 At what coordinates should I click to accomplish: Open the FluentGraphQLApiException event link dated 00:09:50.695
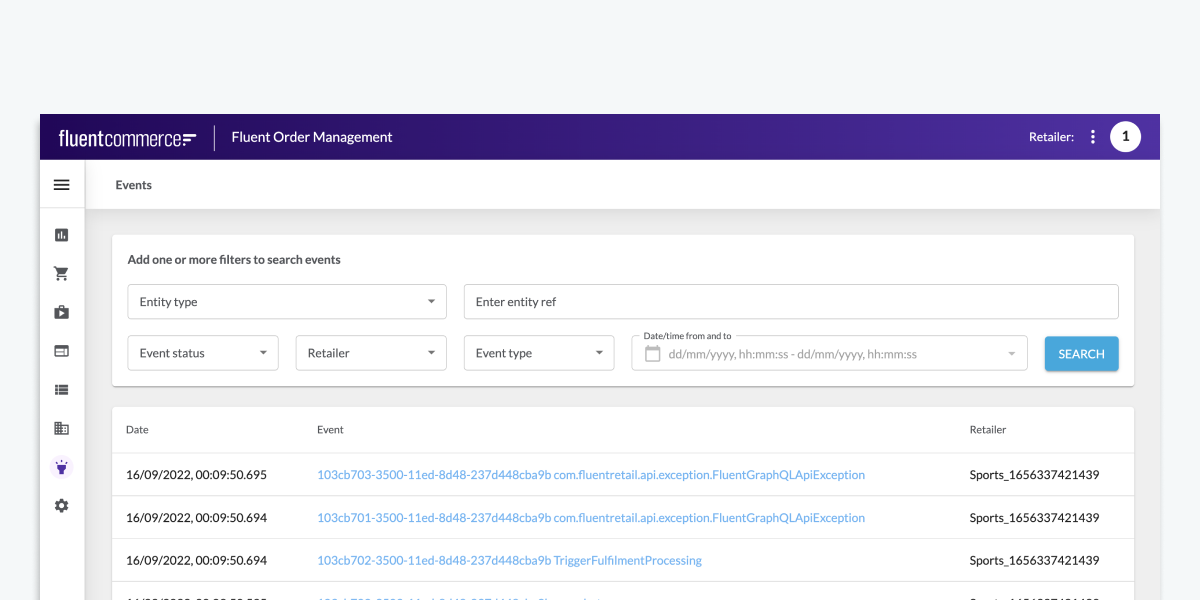591,474
